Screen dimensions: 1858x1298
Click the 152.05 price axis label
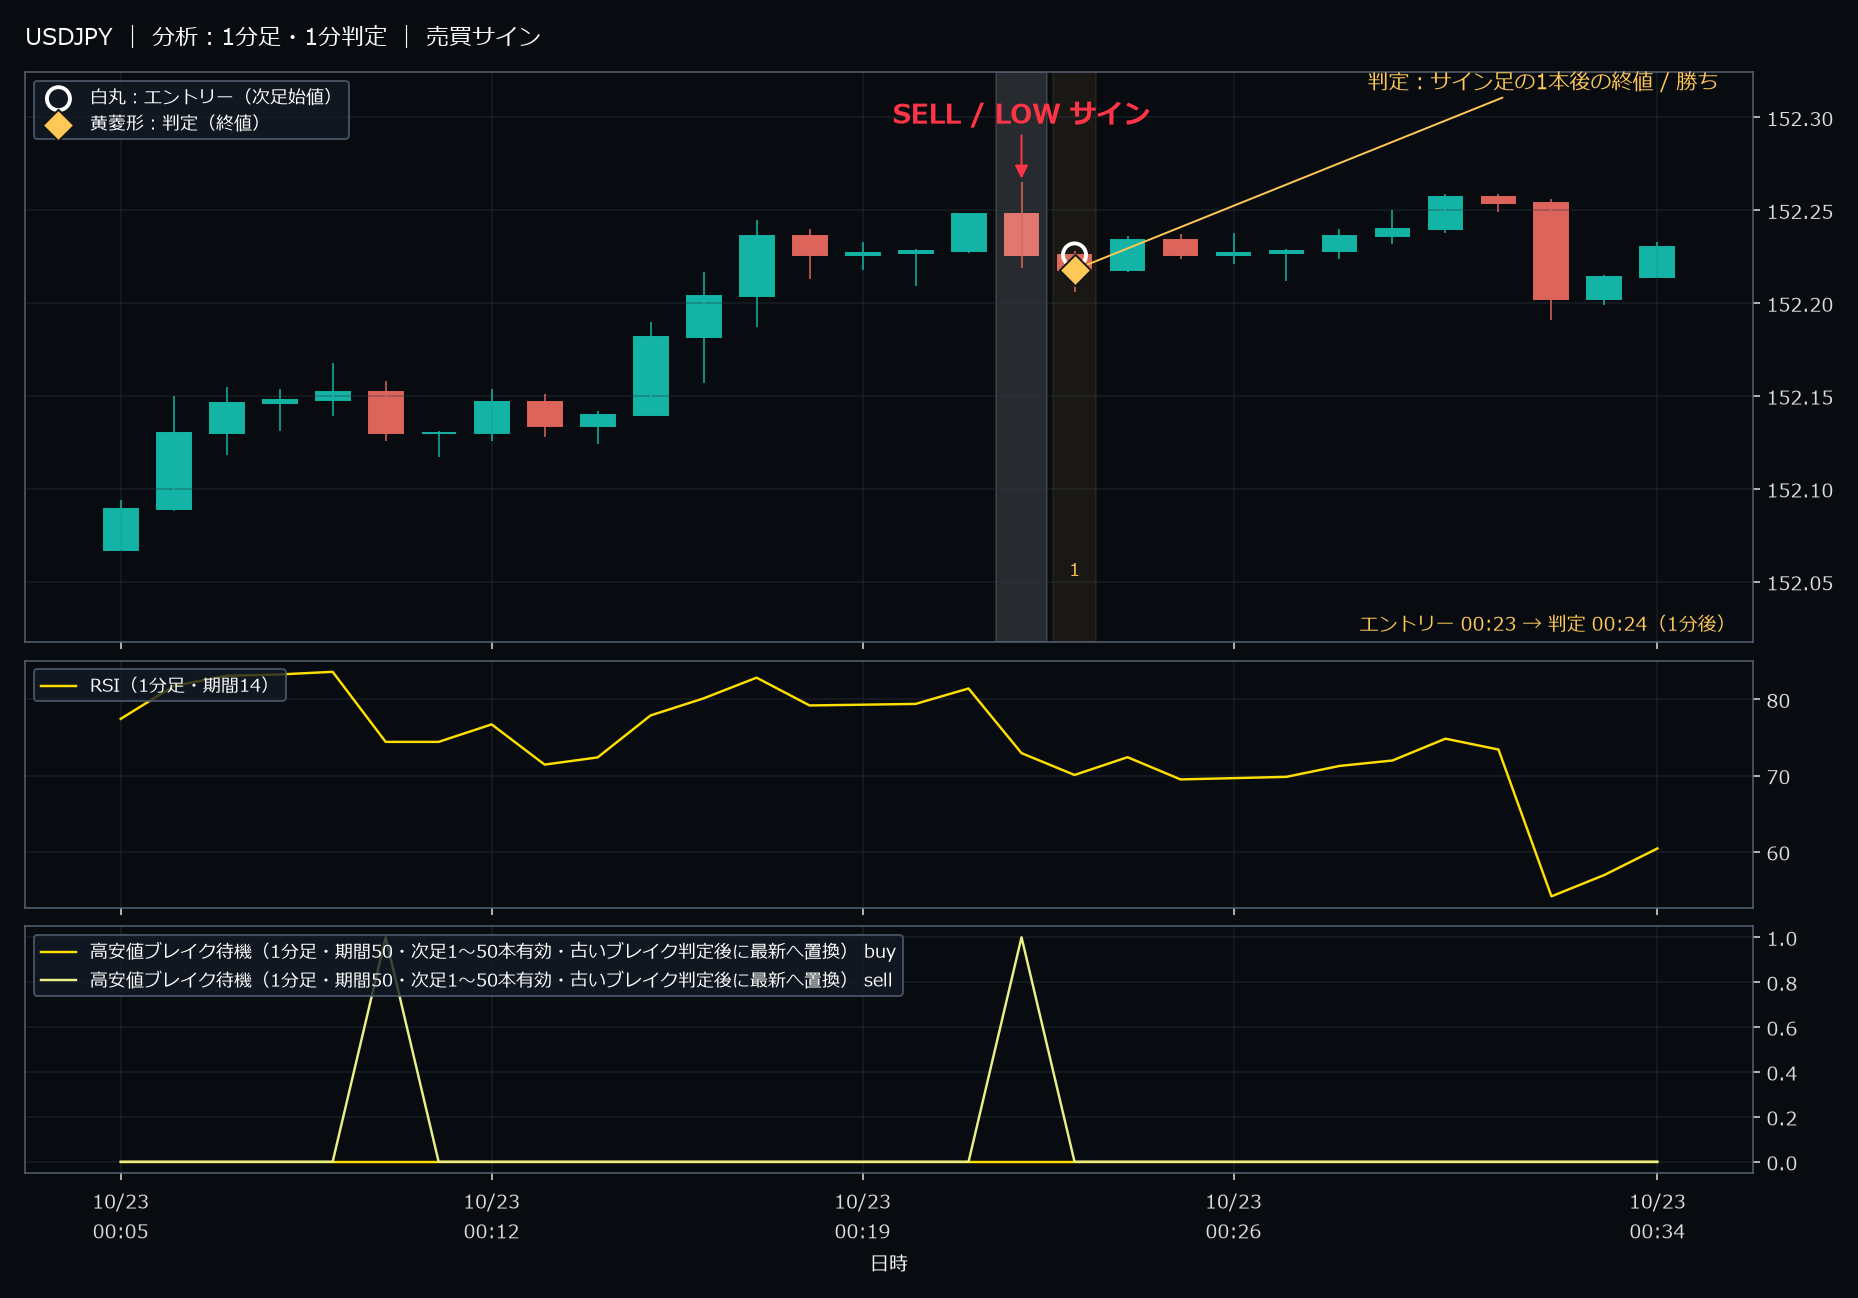tap(1800, 584)
